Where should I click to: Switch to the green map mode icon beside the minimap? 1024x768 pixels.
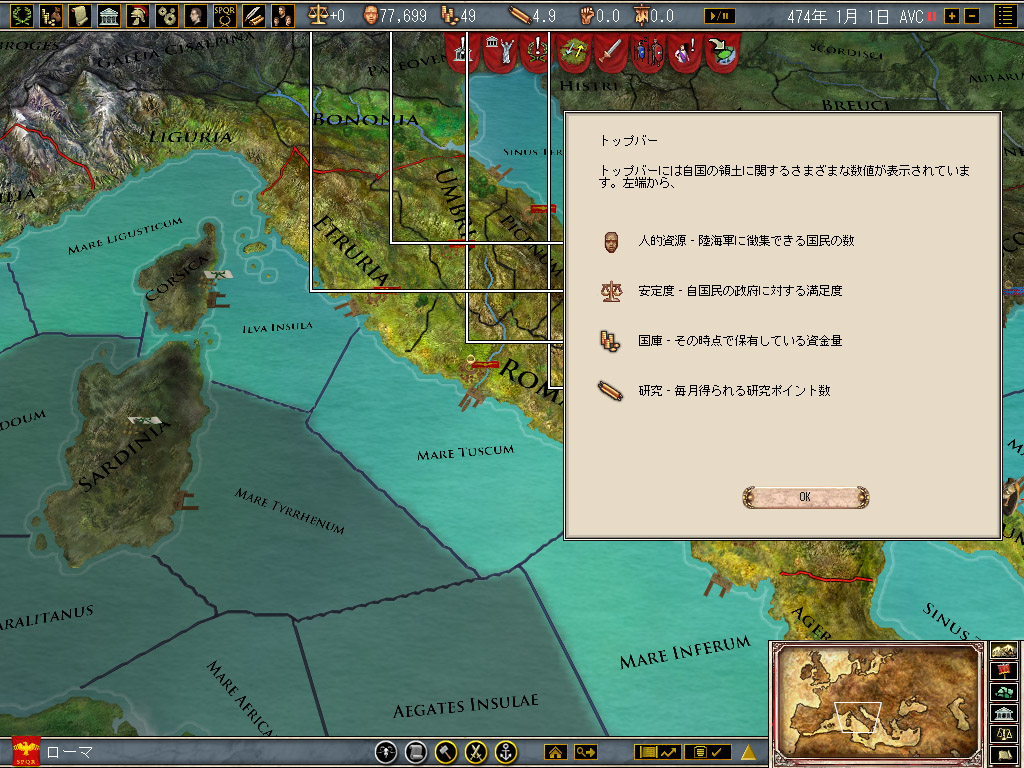[x=1004, y=692]
